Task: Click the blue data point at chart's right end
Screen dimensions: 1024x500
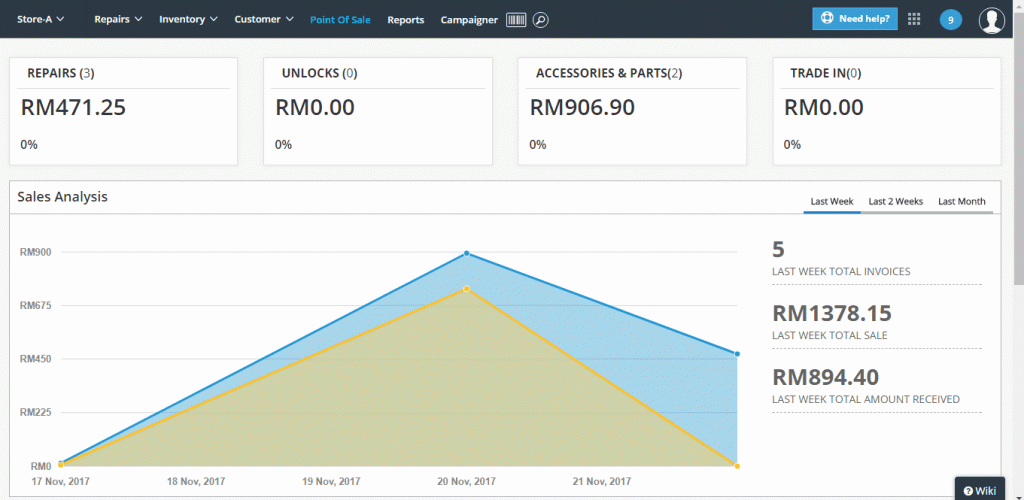Action: pos(737,354)
